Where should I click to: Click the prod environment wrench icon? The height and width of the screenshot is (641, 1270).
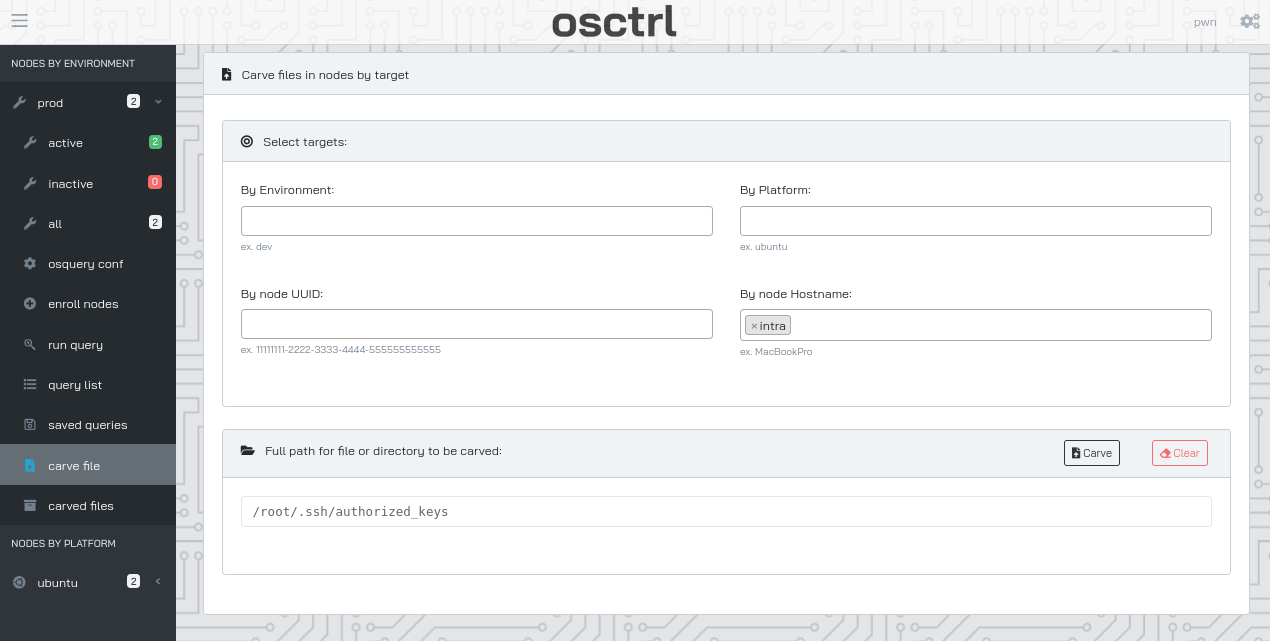coord(19,103)
